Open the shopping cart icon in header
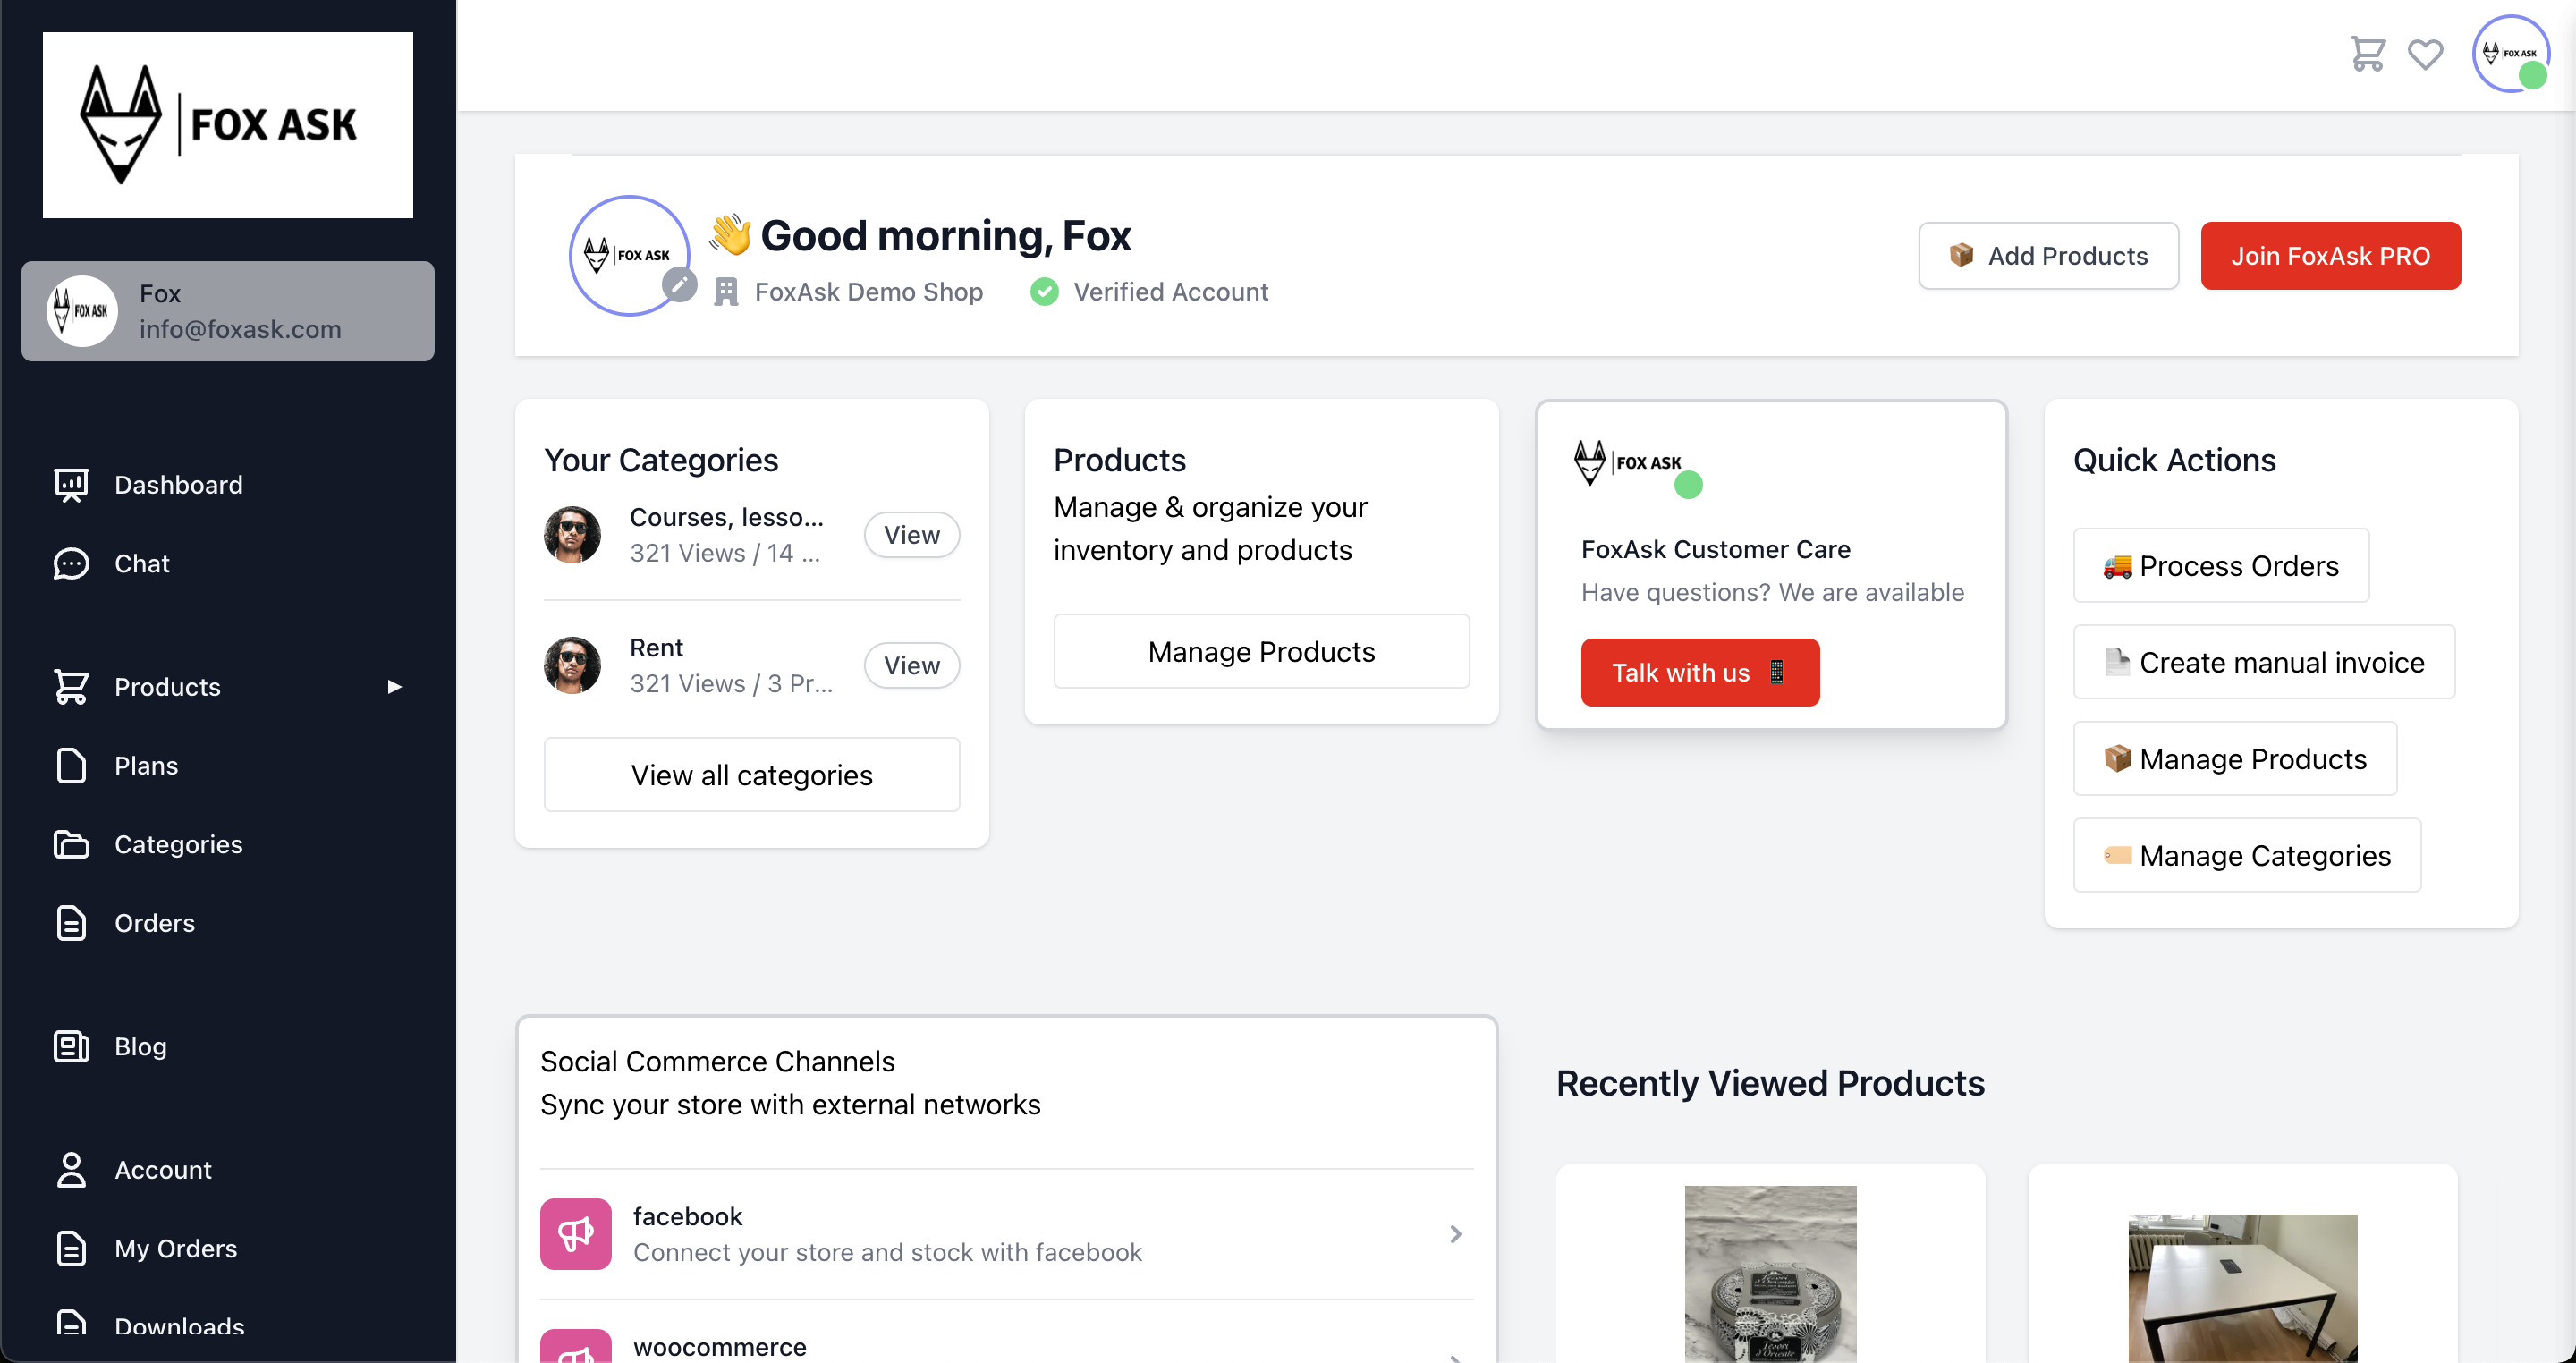This screenshot has width=2576, height=1363. 2367,54
